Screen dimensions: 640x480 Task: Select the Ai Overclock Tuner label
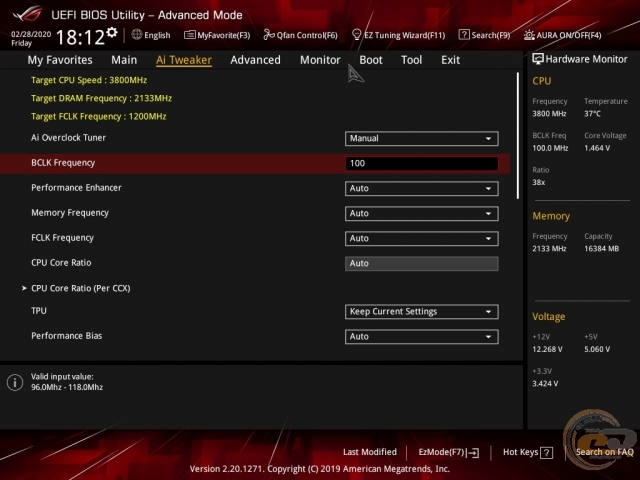[69, 138]
